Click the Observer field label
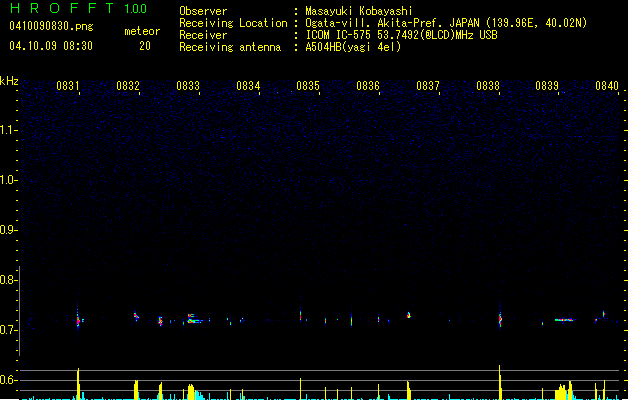 (203, 11)
